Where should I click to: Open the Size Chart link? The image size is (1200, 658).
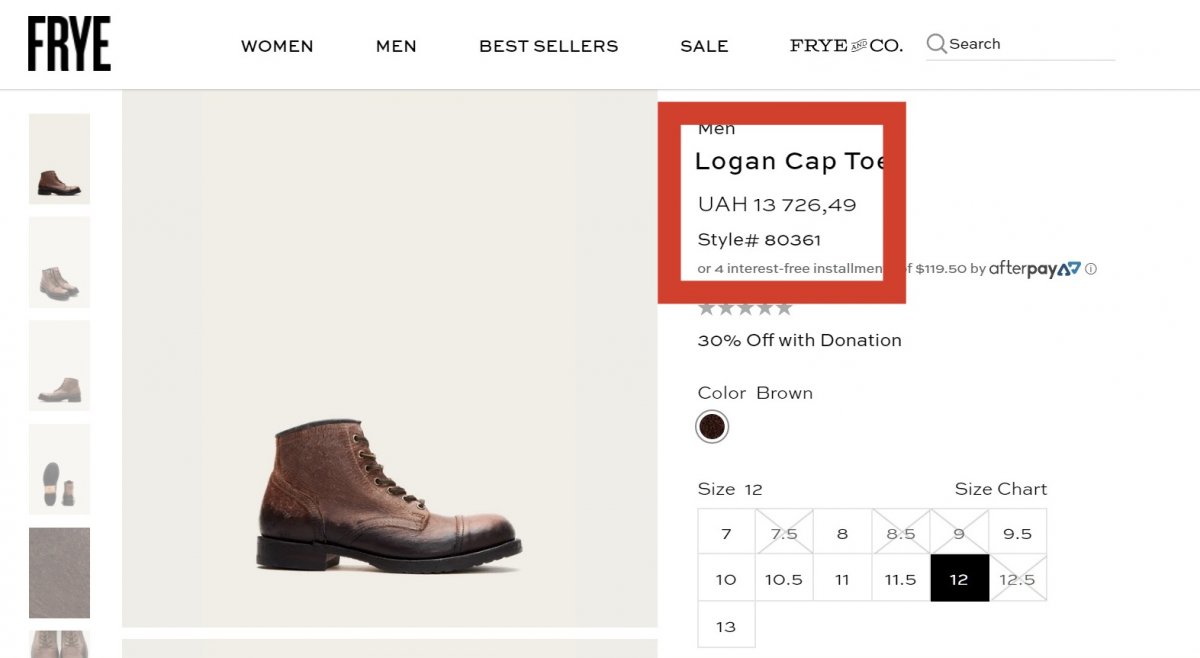[x=1000, y=489]
